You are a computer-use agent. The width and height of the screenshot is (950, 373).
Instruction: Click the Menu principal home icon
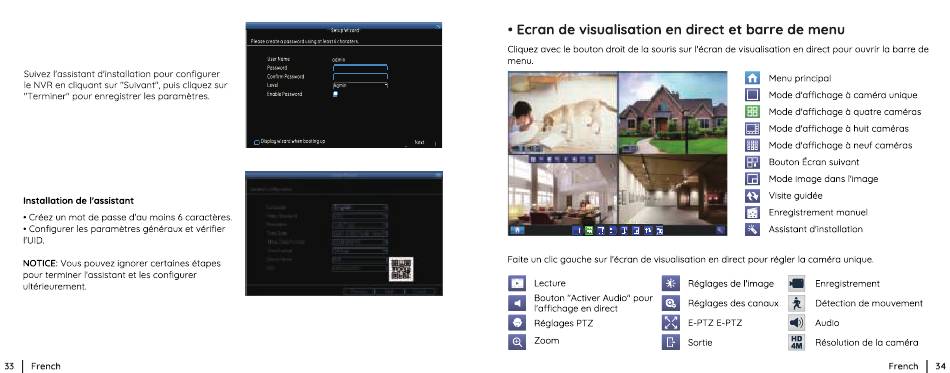pos(751,78)
